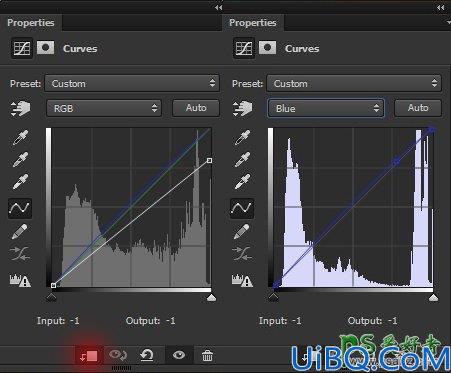451x373 pixels.
Task: Select the on-image adjustment hand tool in left panel
Action: 20,109
